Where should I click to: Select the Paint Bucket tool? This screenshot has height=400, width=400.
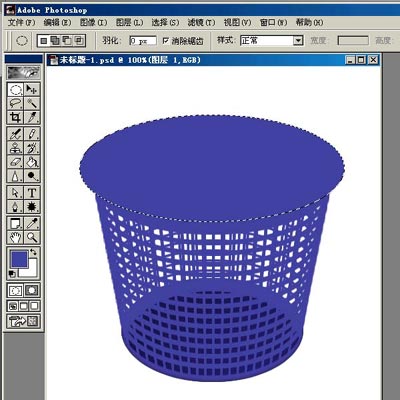point(32,162)
